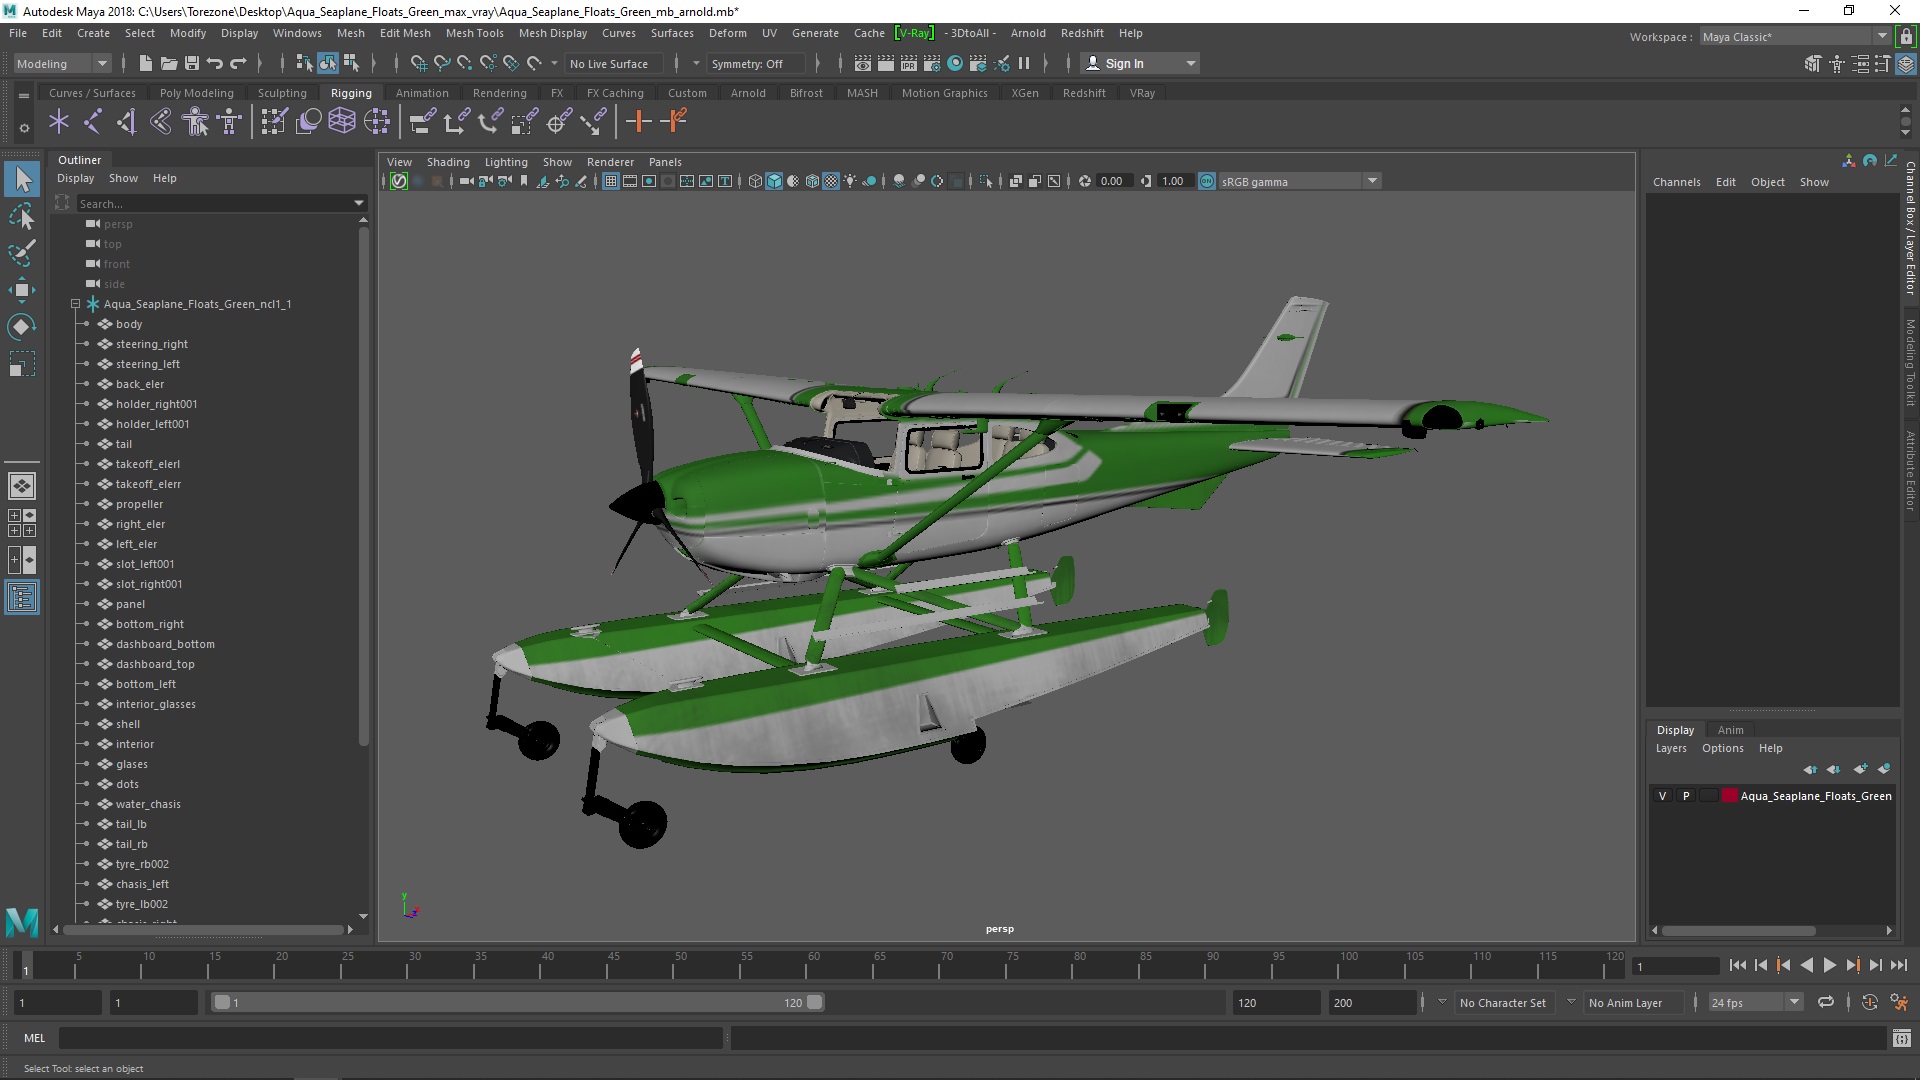Expand the Aqua_Seaplane_Floats_Green_ncl1_1 tree node
This screenshot has width=1920, height=1080.
pos(74,303)
